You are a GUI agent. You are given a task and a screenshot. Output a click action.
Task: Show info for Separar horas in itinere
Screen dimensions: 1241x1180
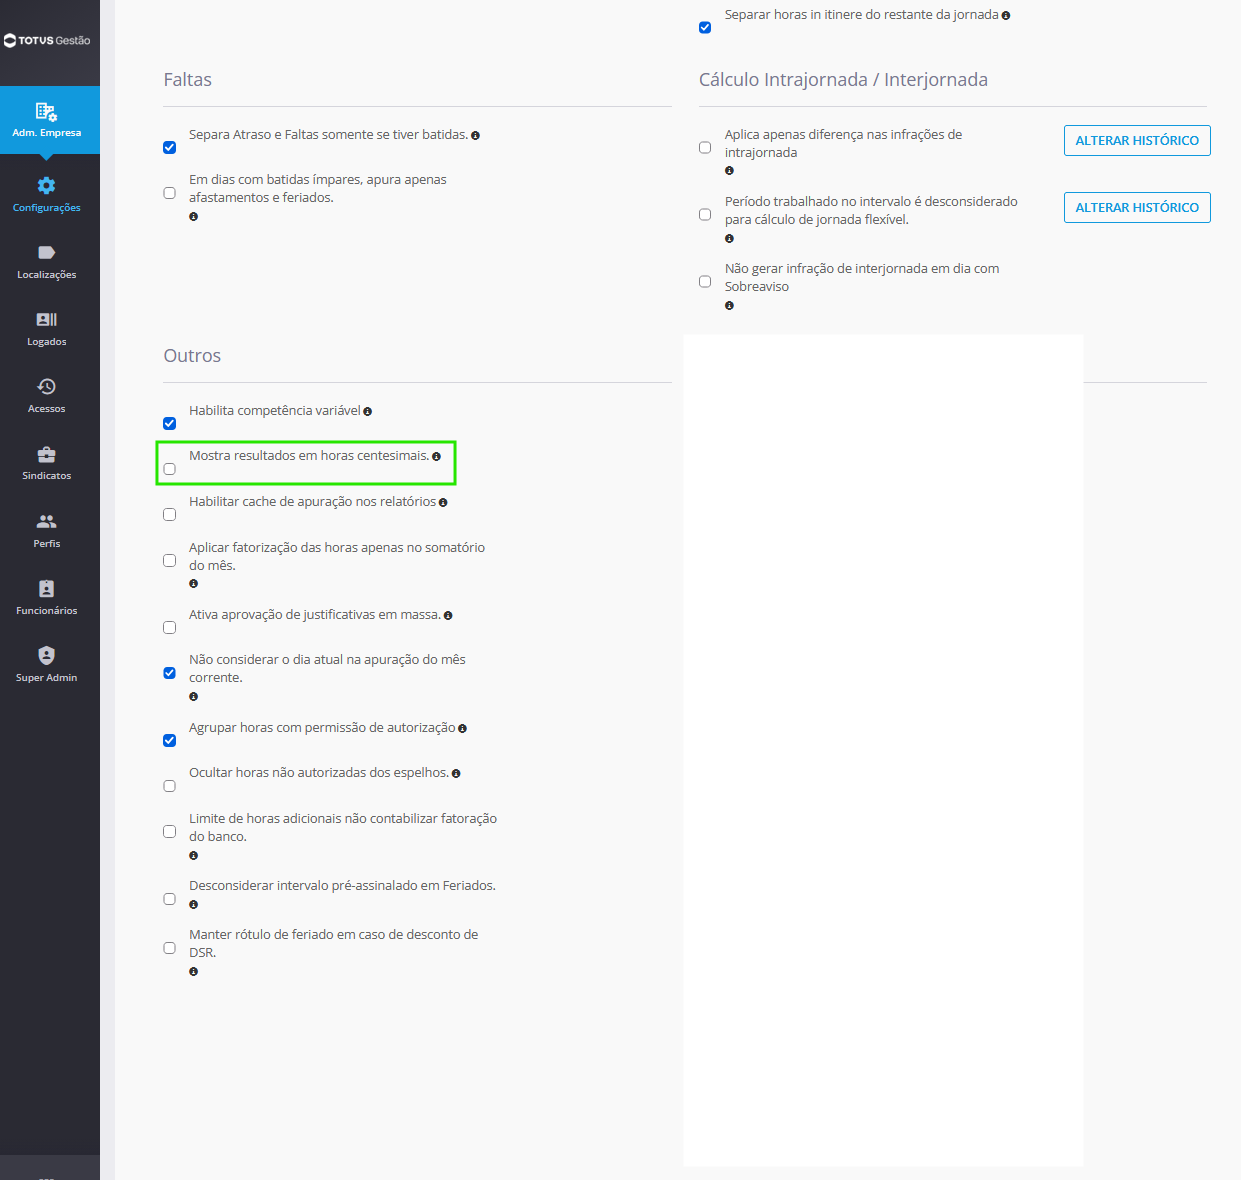coord(1006,16)
